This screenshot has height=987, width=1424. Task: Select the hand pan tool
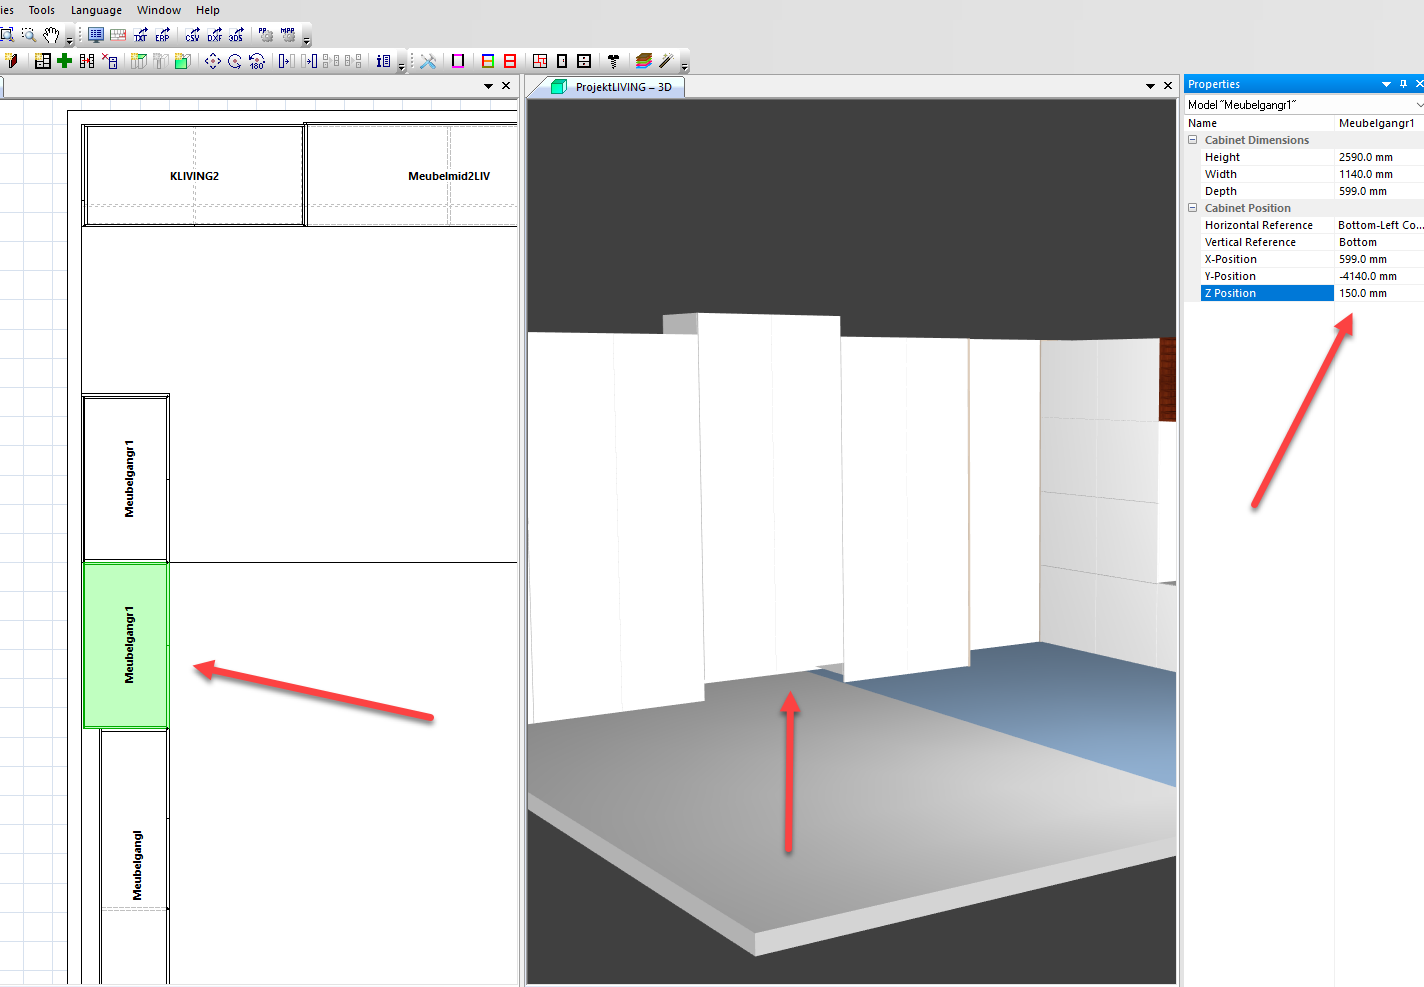[51, 34]
